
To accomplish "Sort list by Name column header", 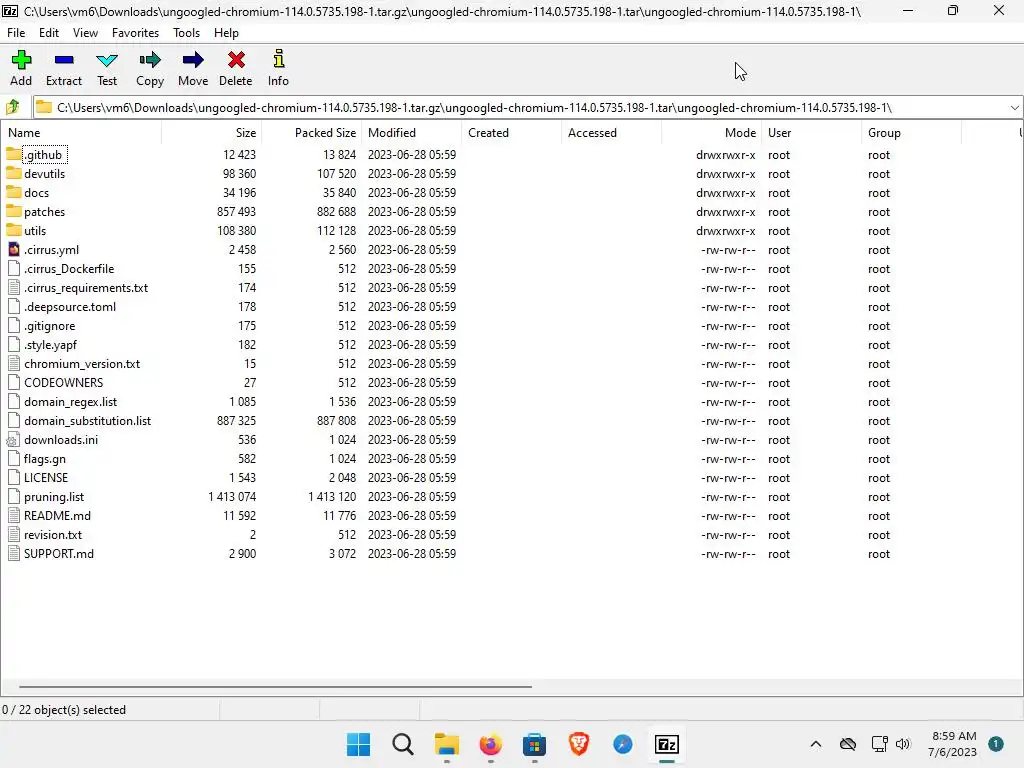I will click(x=81, y=133).
